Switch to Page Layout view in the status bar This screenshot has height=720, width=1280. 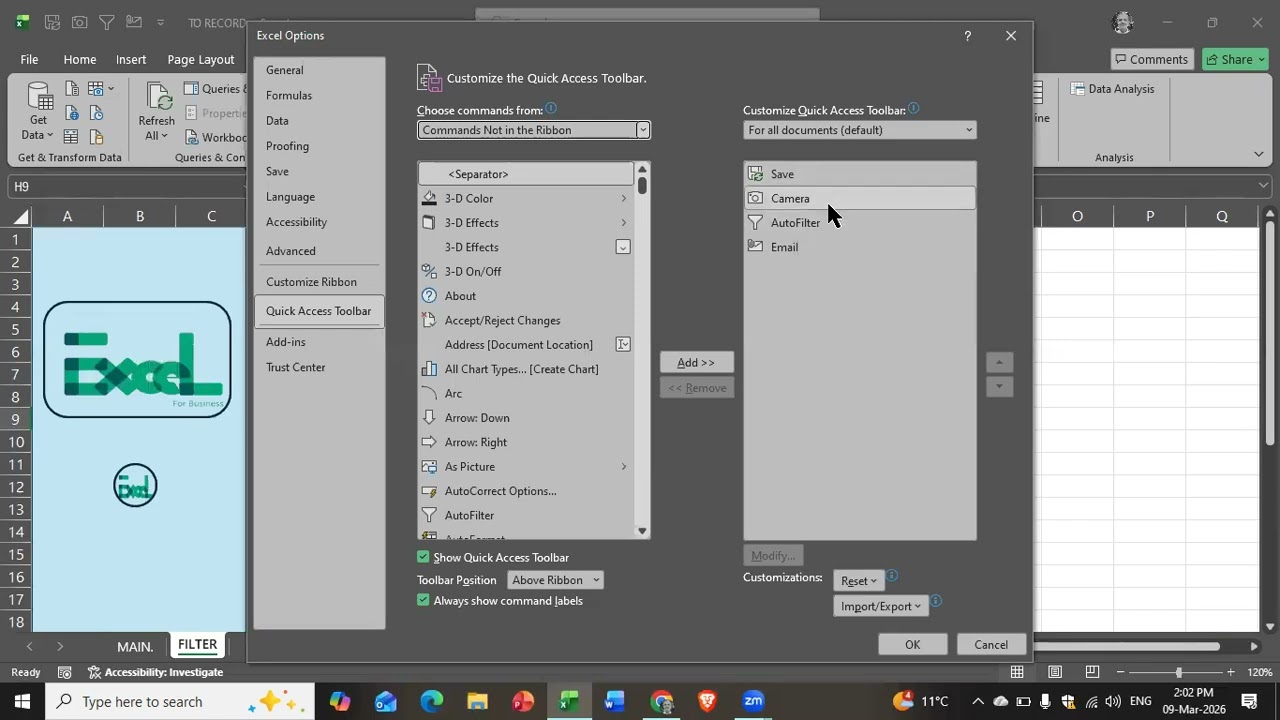coord(1055,672)
